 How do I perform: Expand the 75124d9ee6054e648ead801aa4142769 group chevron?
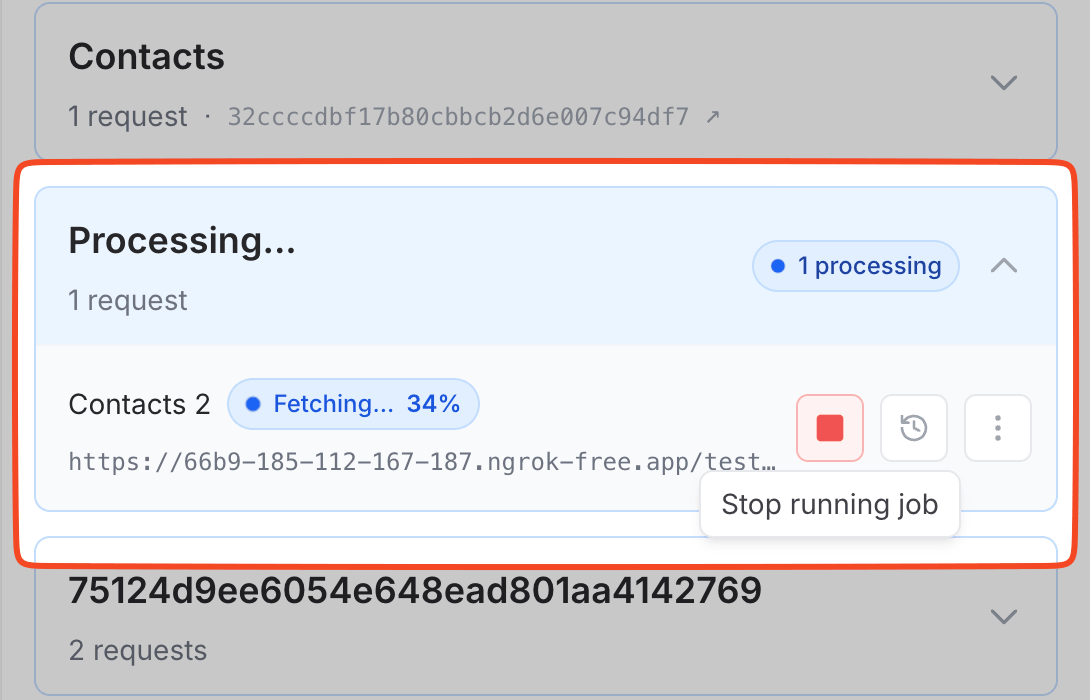[1003, 616]
